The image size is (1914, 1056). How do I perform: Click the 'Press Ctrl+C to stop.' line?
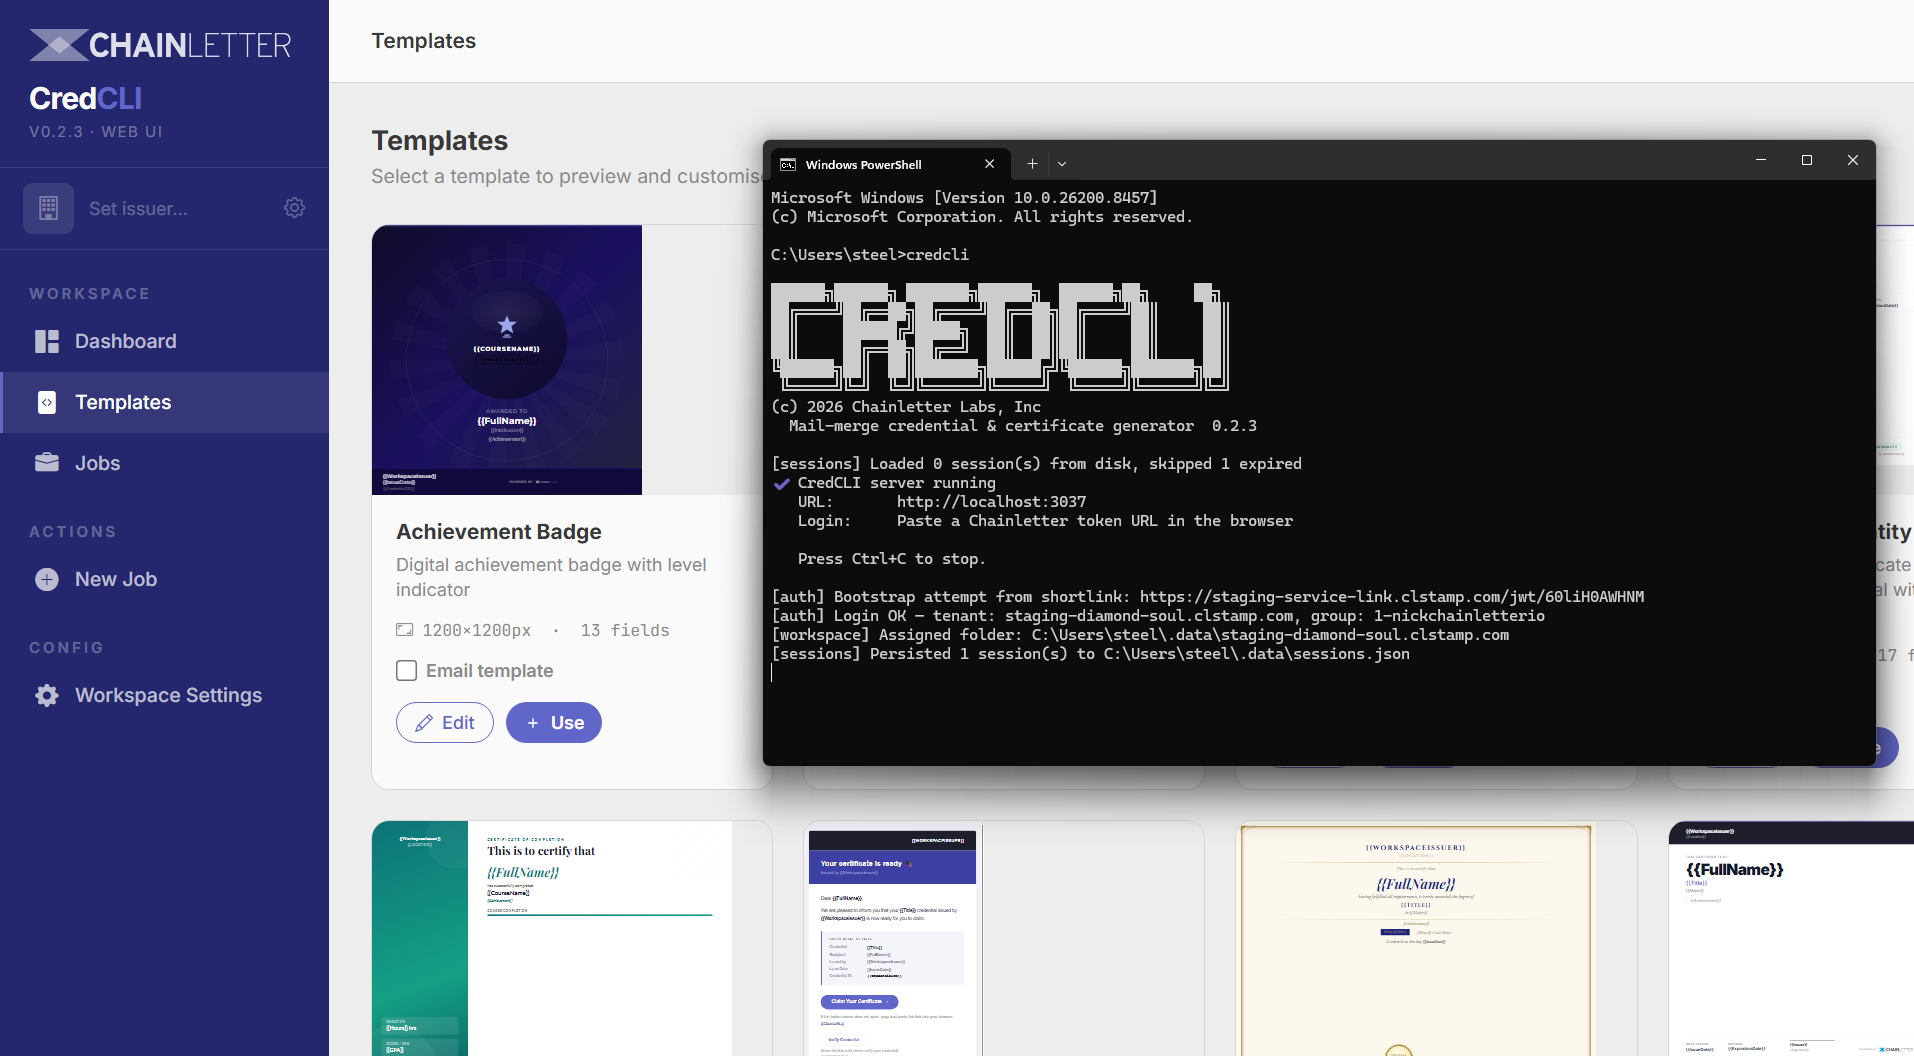tap(891, 559)
